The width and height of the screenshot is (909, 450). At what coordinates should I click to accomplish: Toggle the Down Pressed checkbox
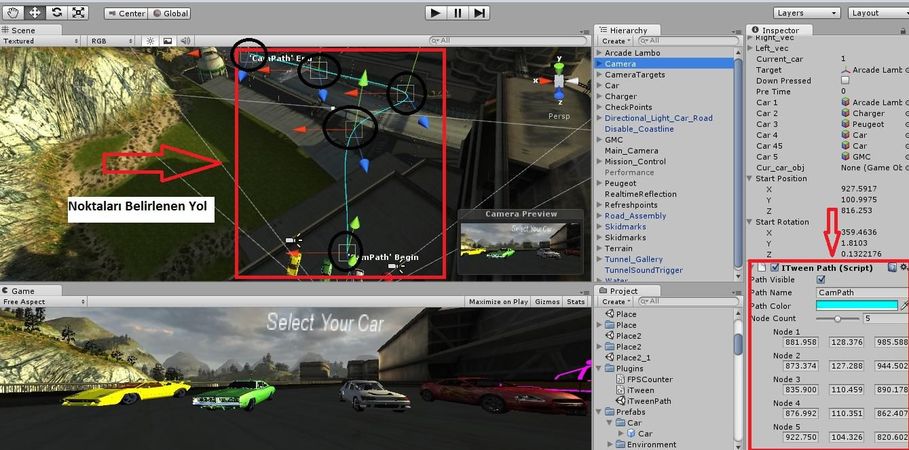click(x=846, y=81)
